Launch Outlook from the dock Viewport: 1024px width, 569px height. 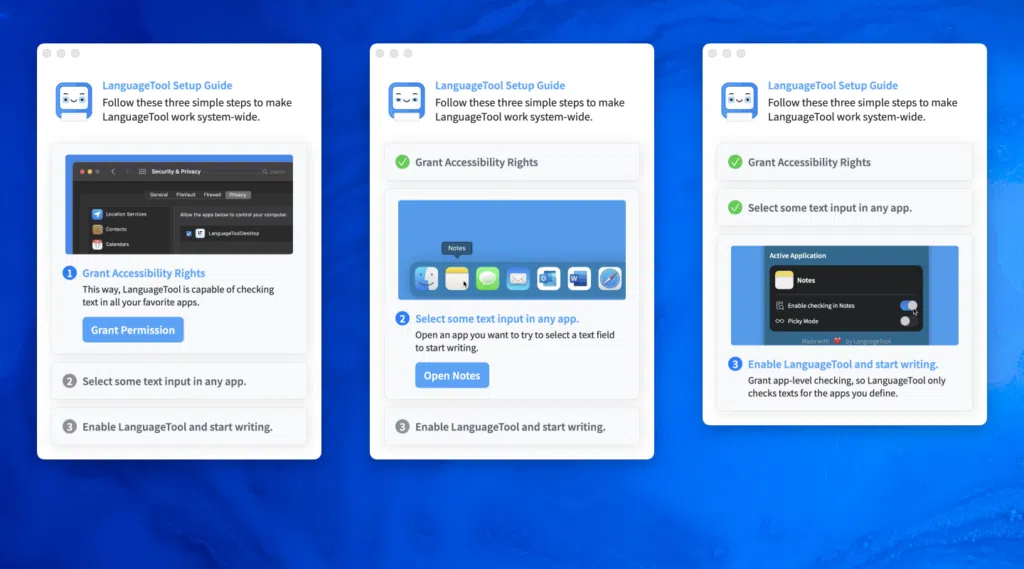(548, 279)
